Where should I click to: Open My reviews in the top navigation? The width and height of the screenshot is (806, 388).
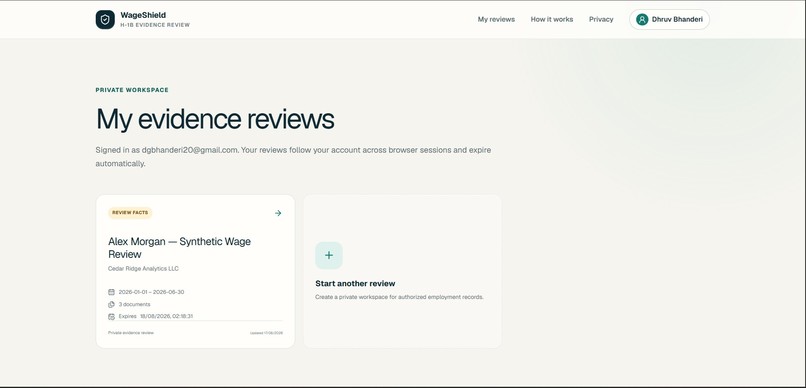pyautogui.click(x=496, y=20)
